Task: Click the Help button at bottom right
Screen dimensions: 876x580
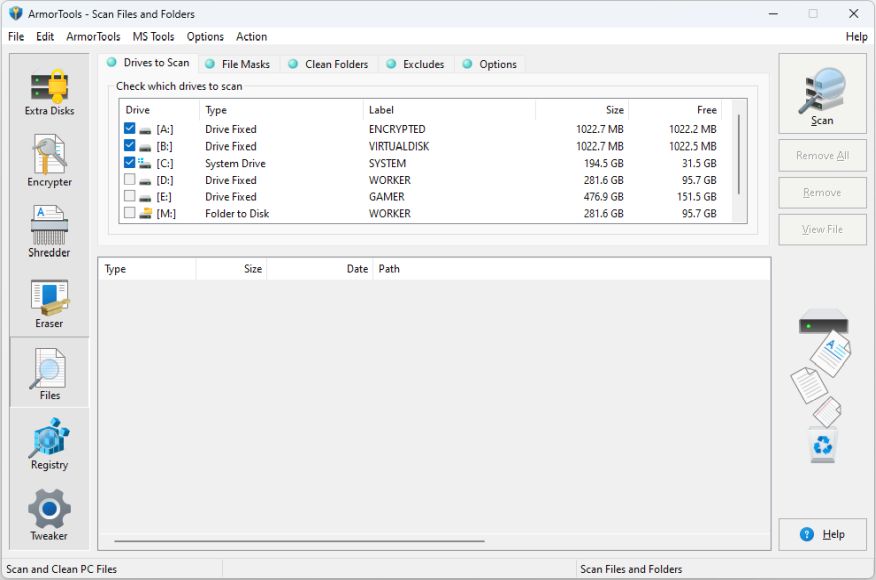Action: pyautogui.click(x=822, y=535)
